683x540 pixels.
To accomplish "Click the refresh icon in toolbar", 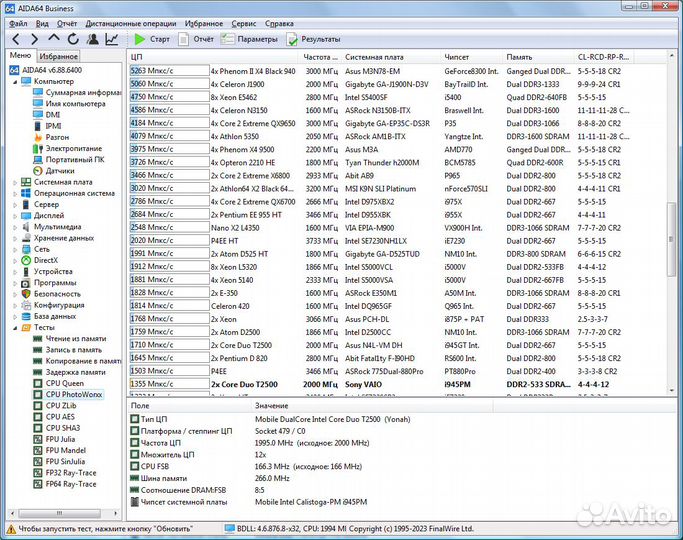I will coord(73,39).
